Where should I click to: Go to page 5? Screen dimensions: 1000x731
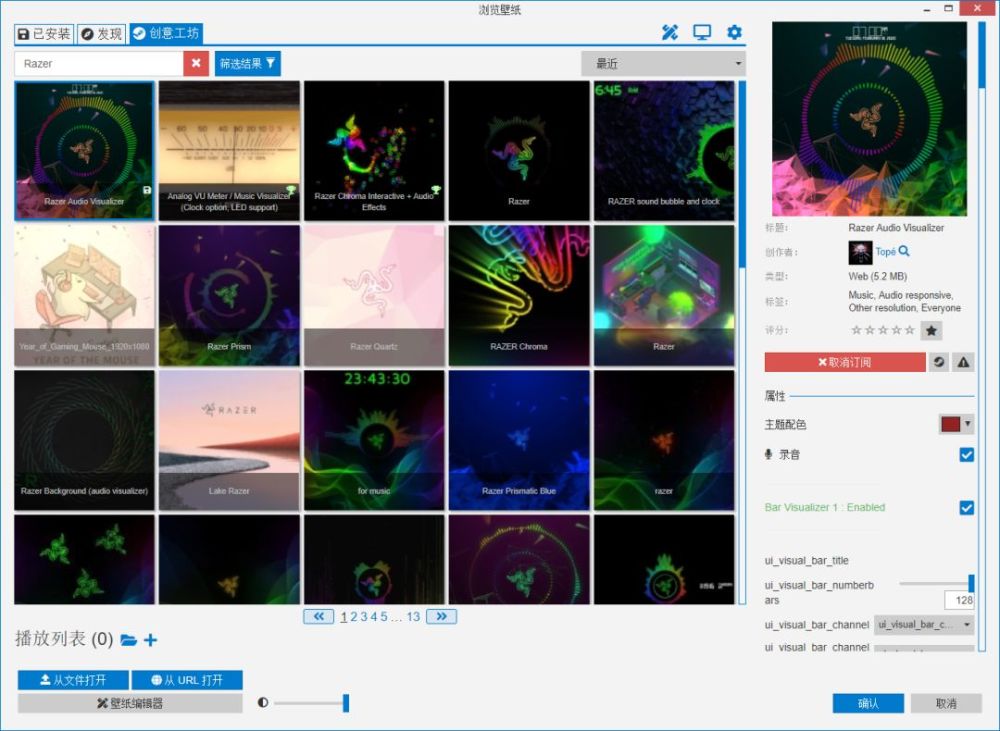[384, 617]
